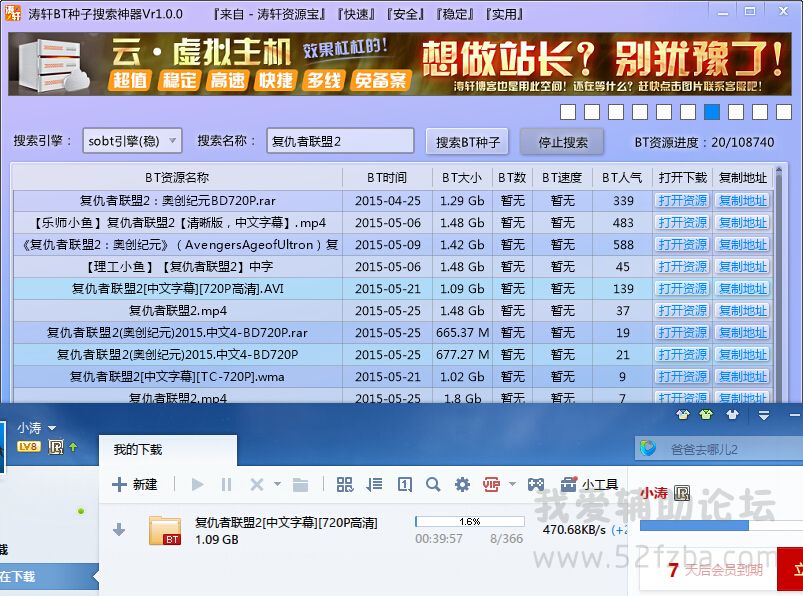Click the magnifier search icon in download toolbar
Viewport: 803px width, 596px height.
click(x=433, y=485)
